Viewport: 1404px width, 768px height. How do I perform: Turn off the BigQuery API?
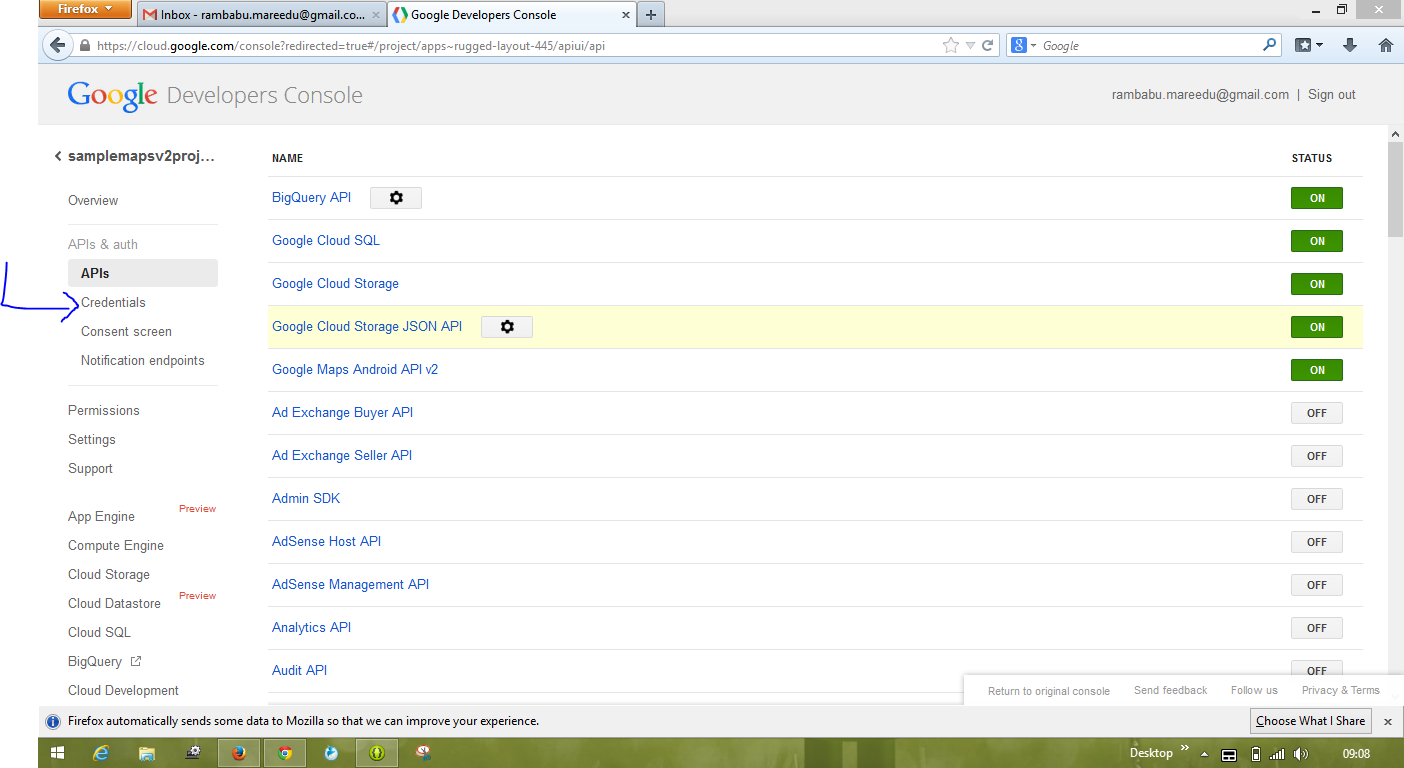click(1317, 198)
